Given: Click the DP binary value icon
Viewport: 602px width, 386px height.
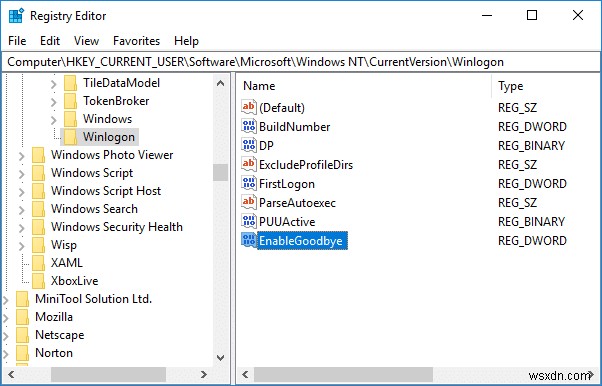Looking at the screenshot, I should pyautogui.click(x=249, y=145).
